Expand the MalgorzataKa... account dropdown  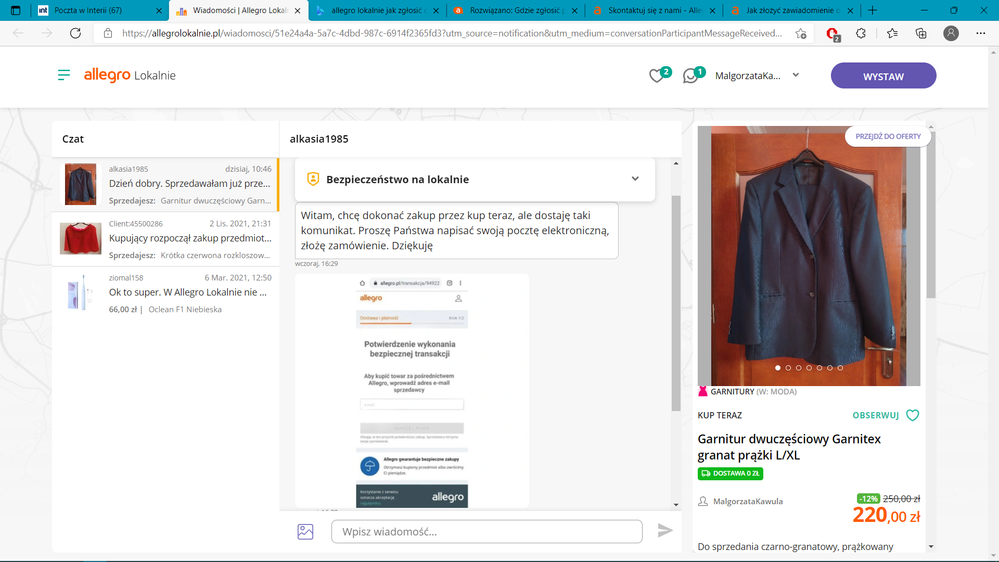(x=757, y=75)
